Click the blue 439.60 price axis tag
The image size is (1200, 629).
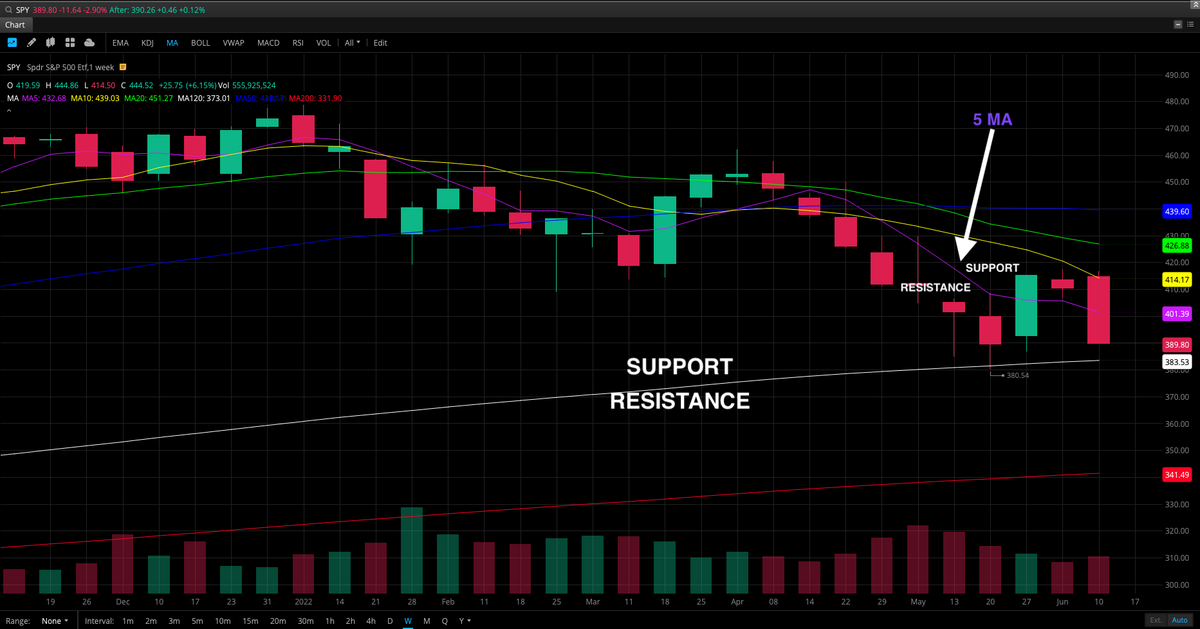pyautogui.click(x=1177, y=212)
